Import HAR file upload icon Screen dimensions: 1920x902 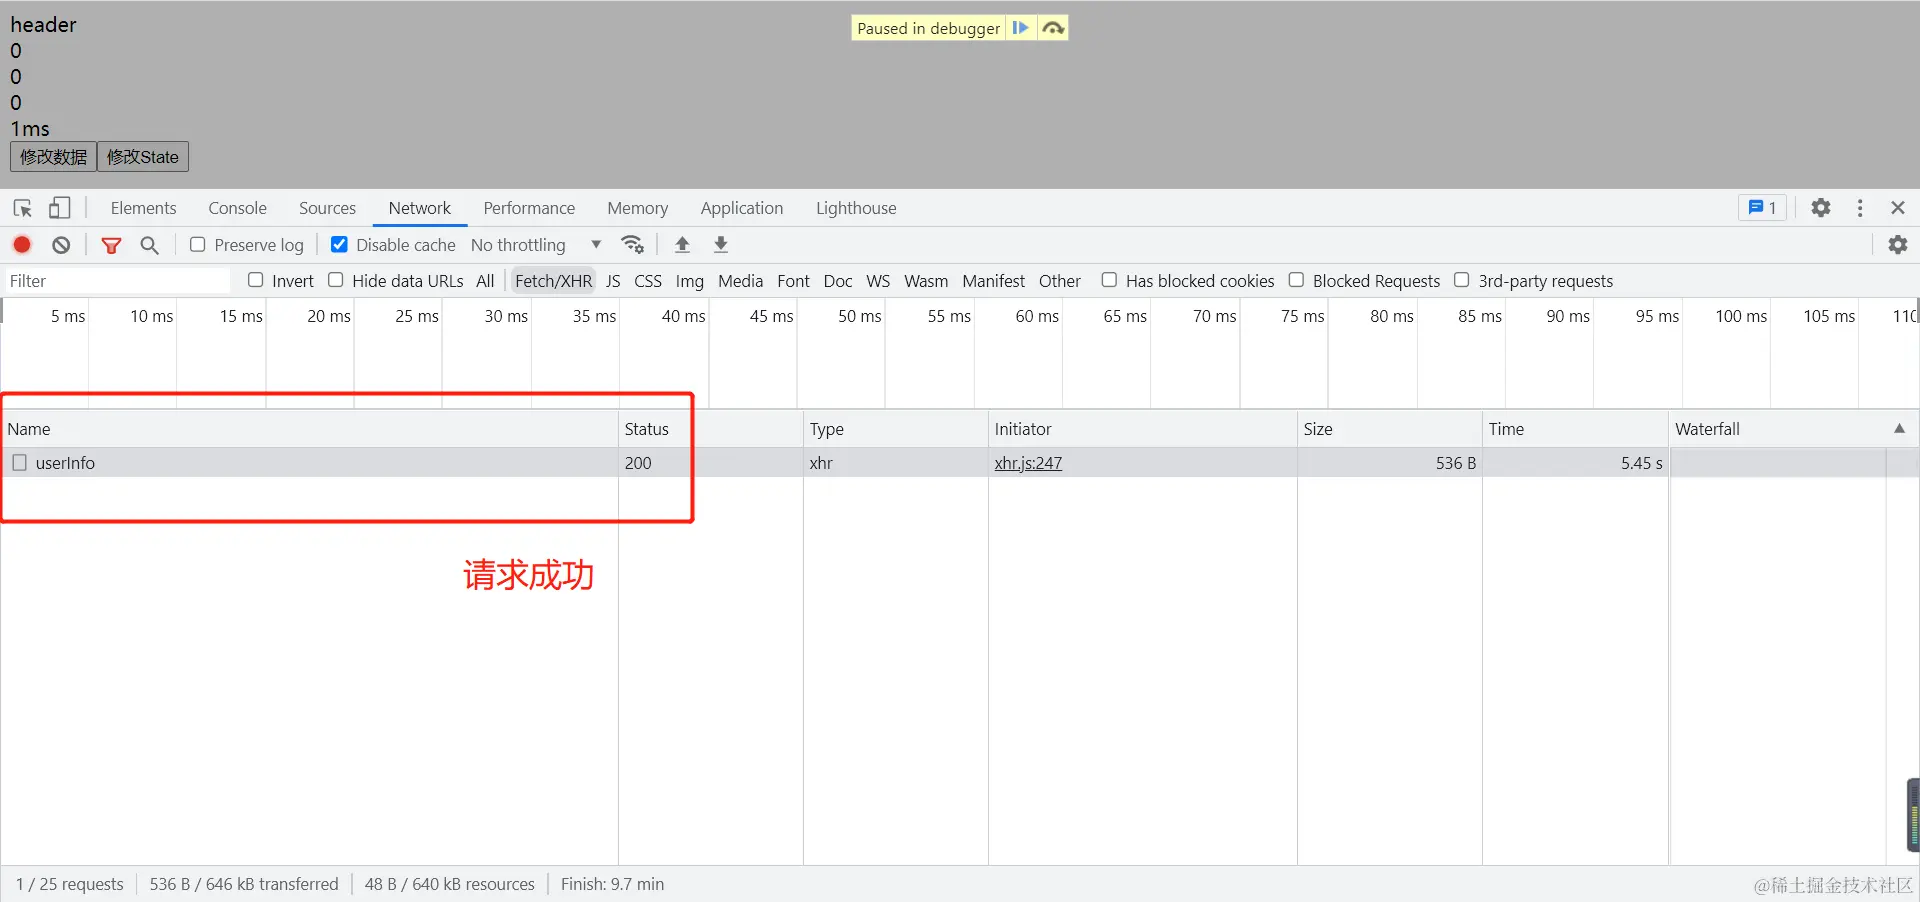point(683,245)
